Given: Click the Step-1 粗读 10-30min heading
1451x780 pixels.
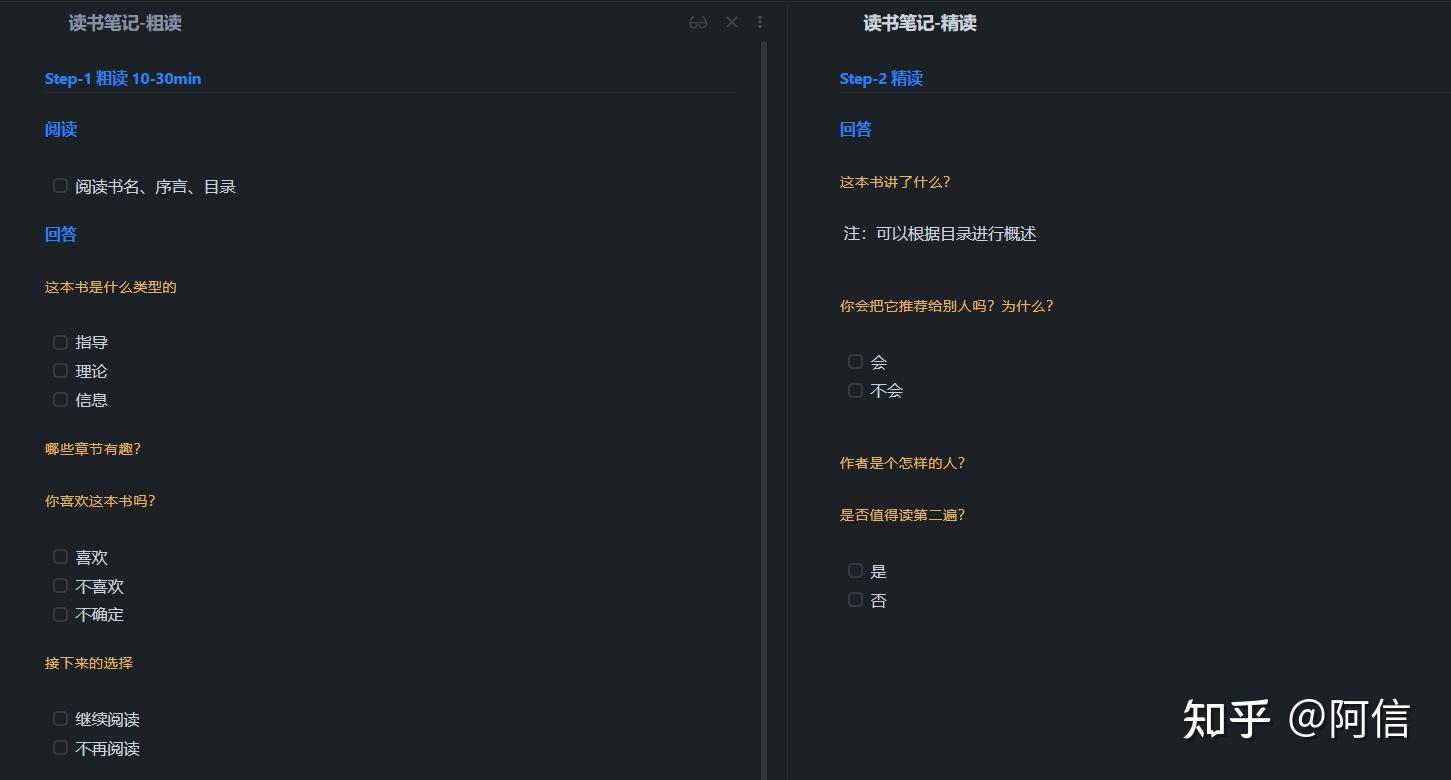Looking at the screenshot, I should tap(122, 78).
